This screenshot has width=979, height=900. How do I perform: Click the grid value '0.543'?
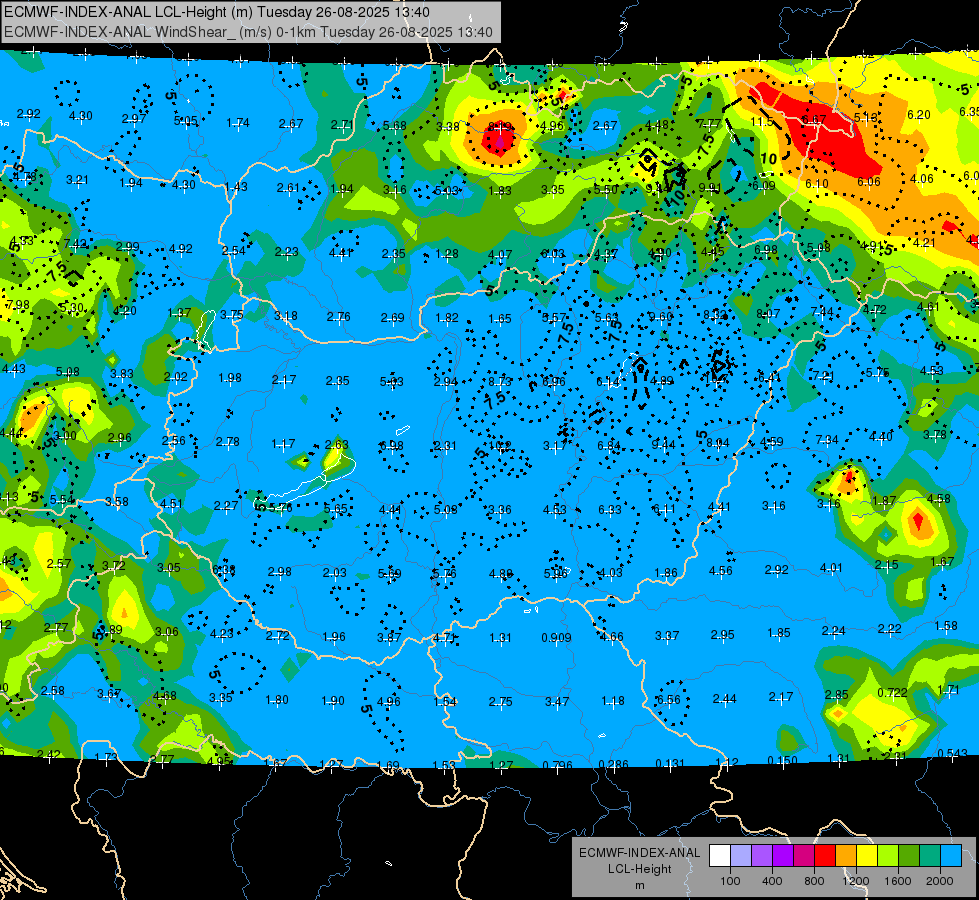point(952,753)
